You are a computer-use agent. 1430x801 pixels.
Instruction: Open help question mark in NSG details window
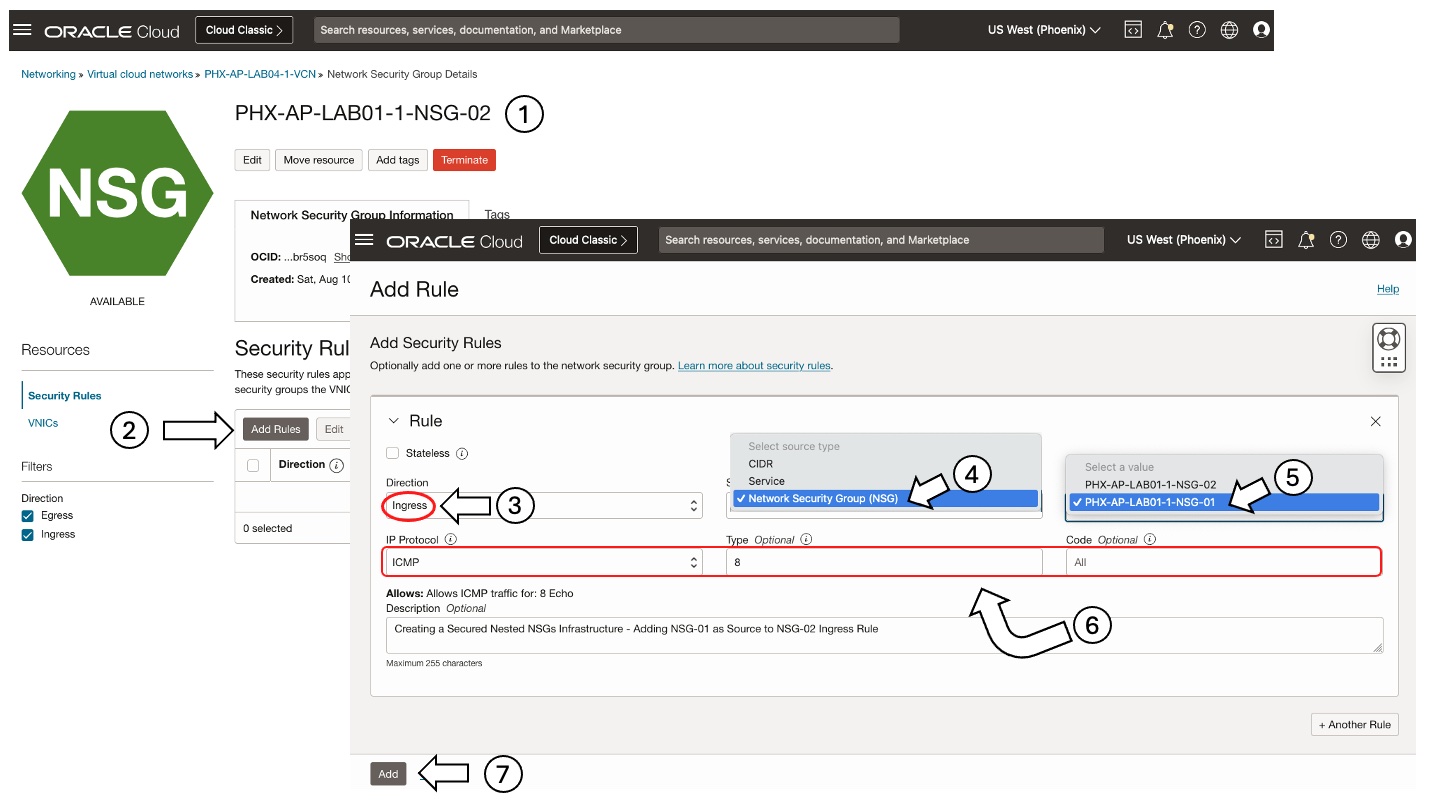[1197, 30]
